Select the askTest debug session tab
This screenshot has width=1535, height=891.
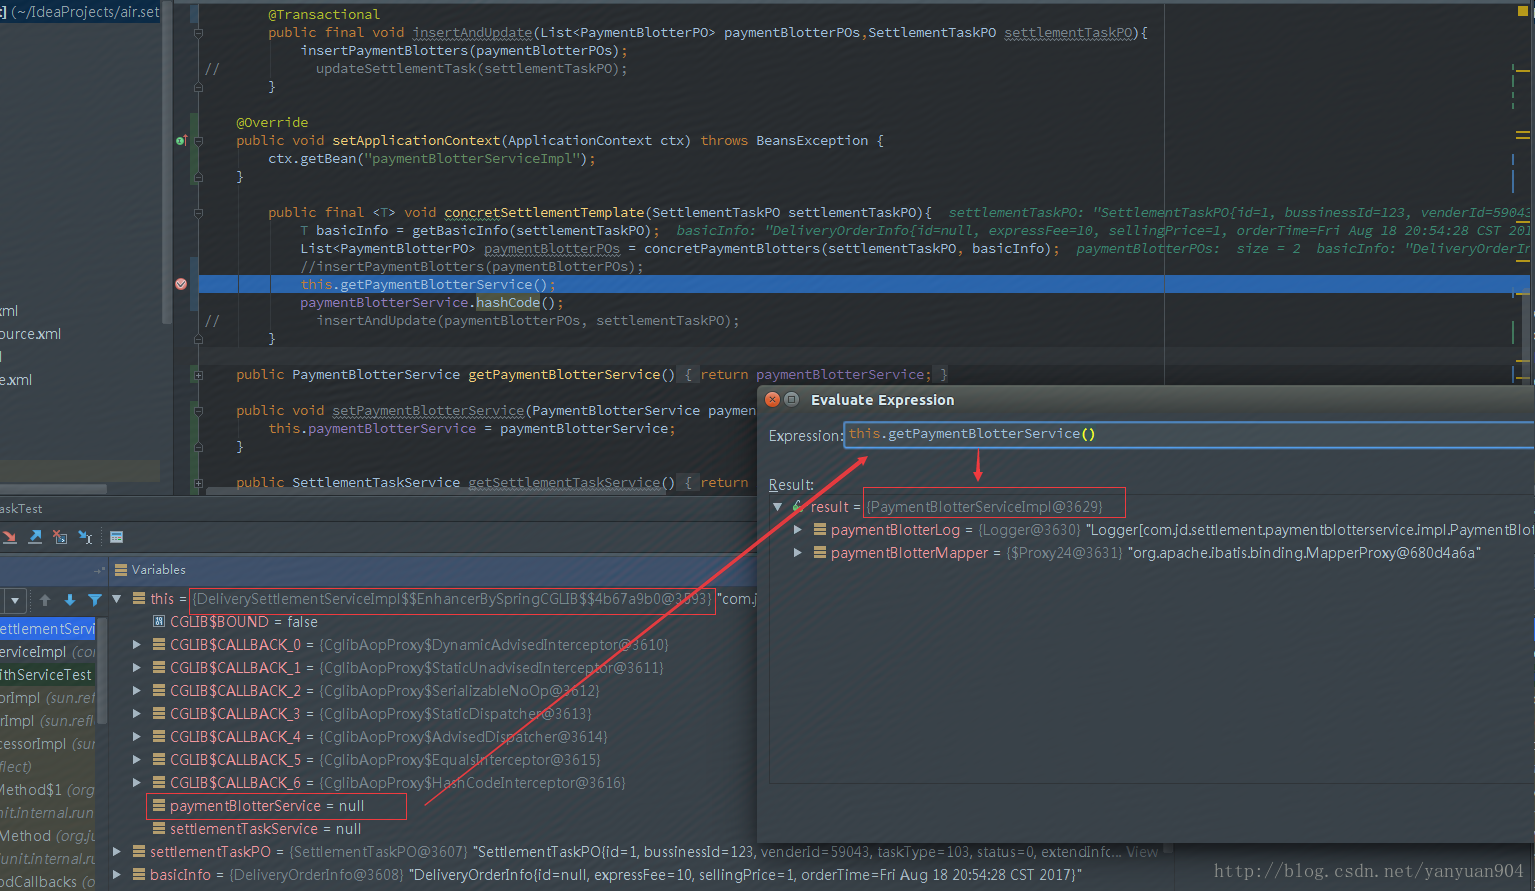tap(21, 509)
